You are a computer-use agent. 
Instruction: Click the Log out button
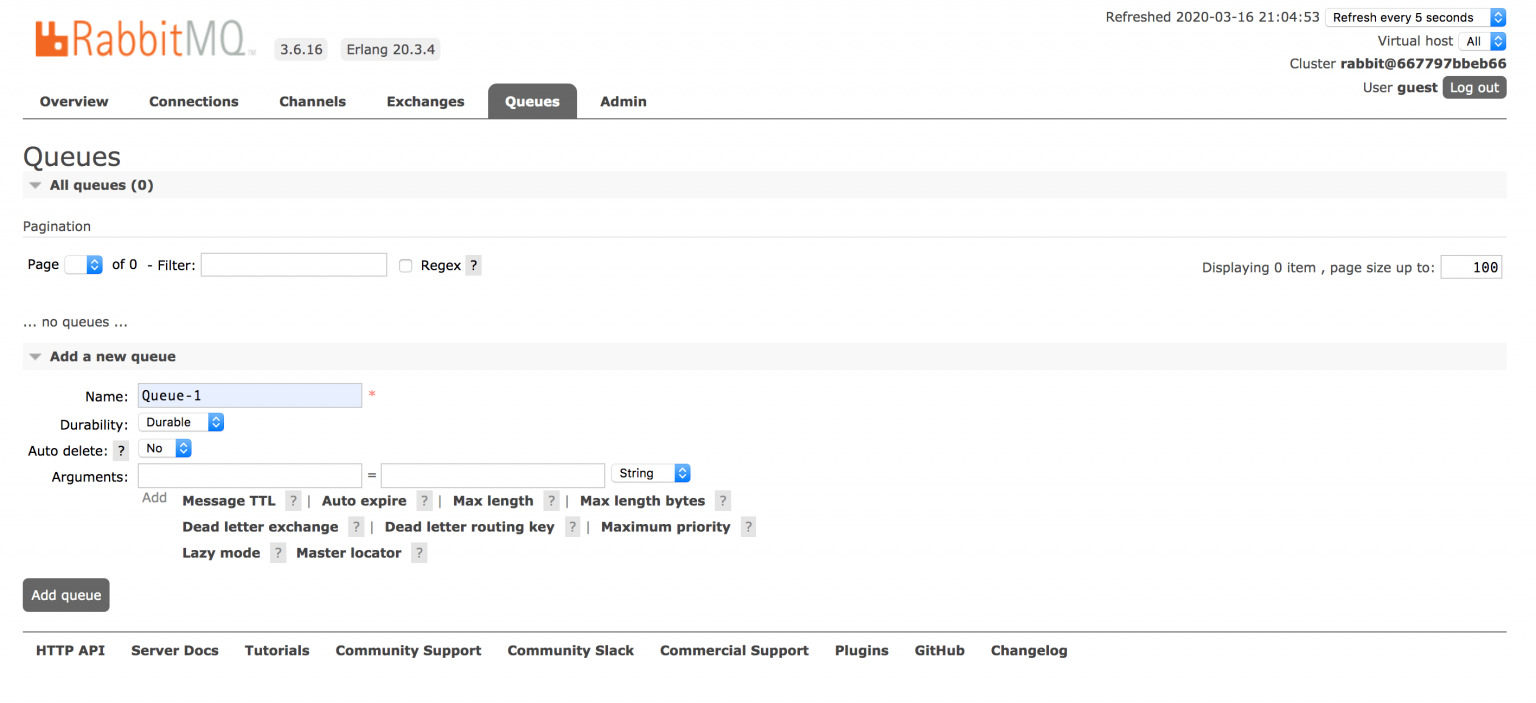tap(1474, 87)
